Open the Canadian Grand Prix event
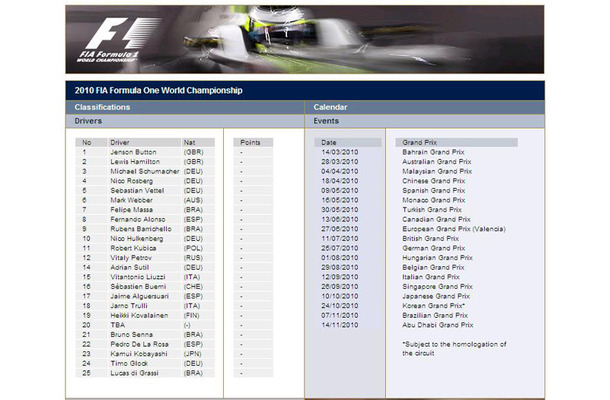610x400 pixels. coord(436,219)
